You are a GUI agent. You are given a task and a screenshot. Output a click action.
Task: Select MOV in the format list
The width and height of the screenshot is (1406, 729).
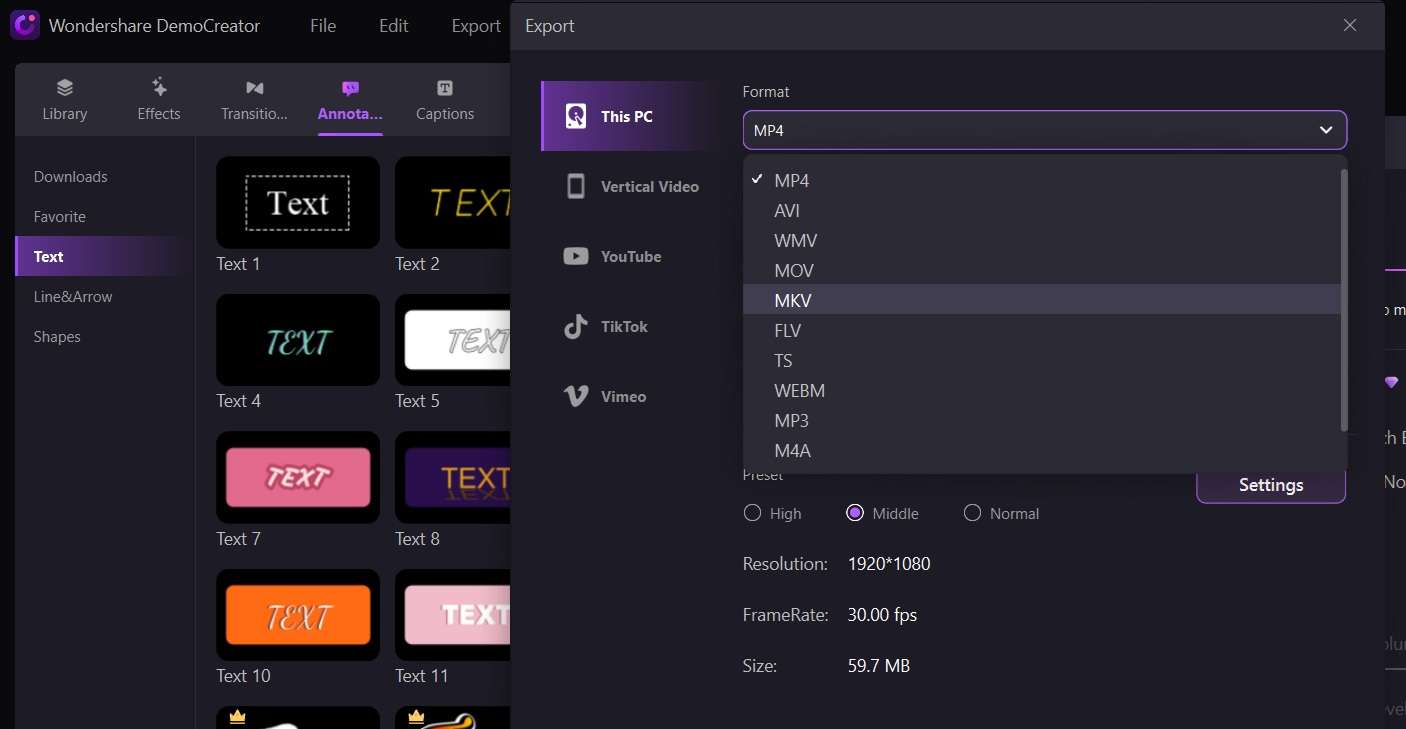click(x=1042, y=271)
